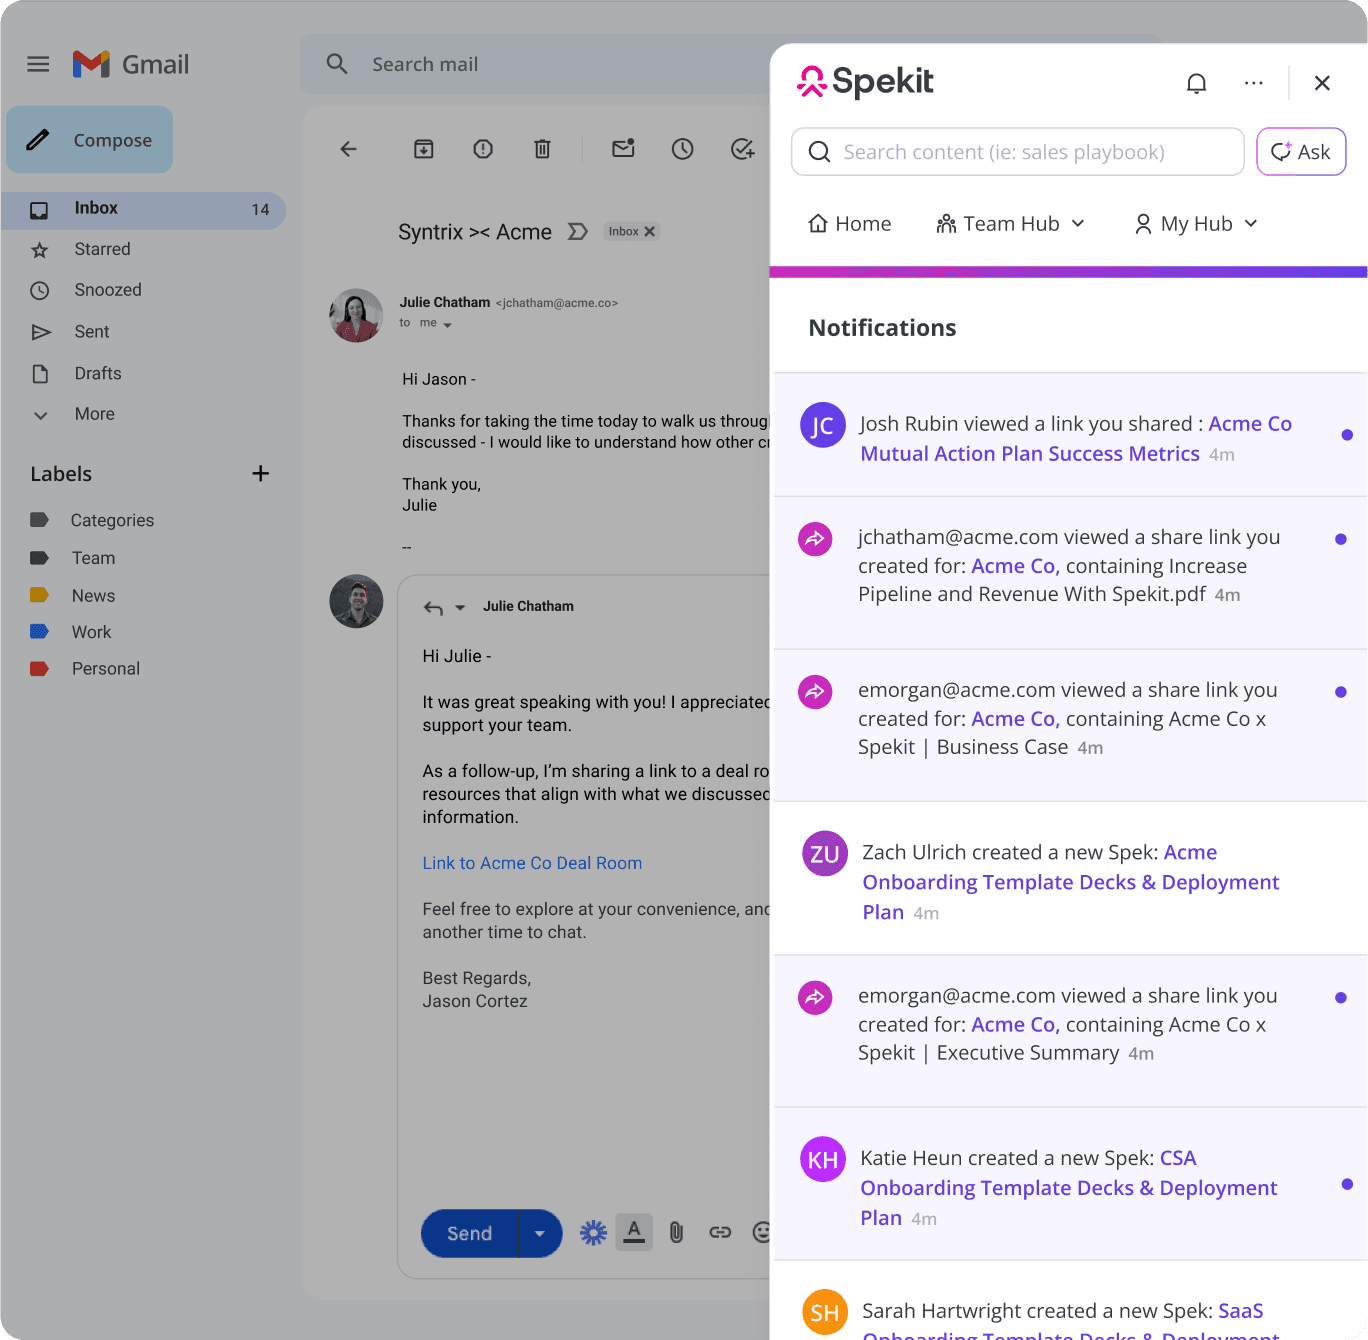This screenshot has width=1368, height=1340.
Task: Click unread dot on Josh Rubin notification
Action: 1347,435
